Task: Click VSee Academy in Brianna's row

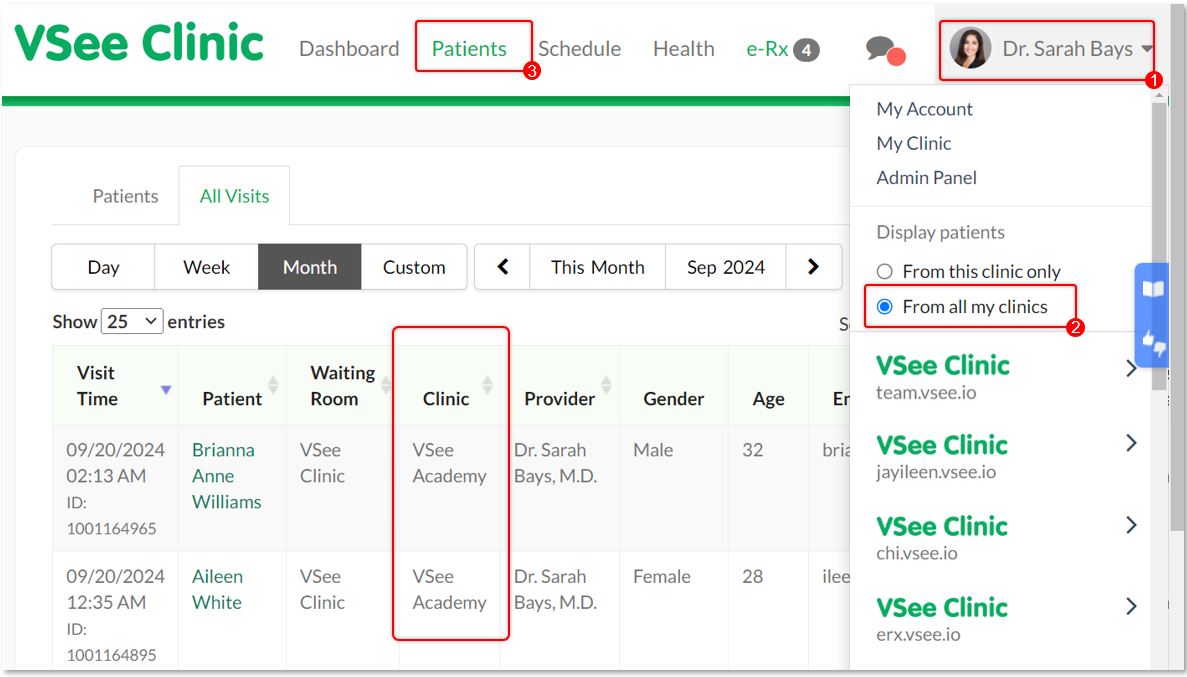Action: (x=450, y=463)
